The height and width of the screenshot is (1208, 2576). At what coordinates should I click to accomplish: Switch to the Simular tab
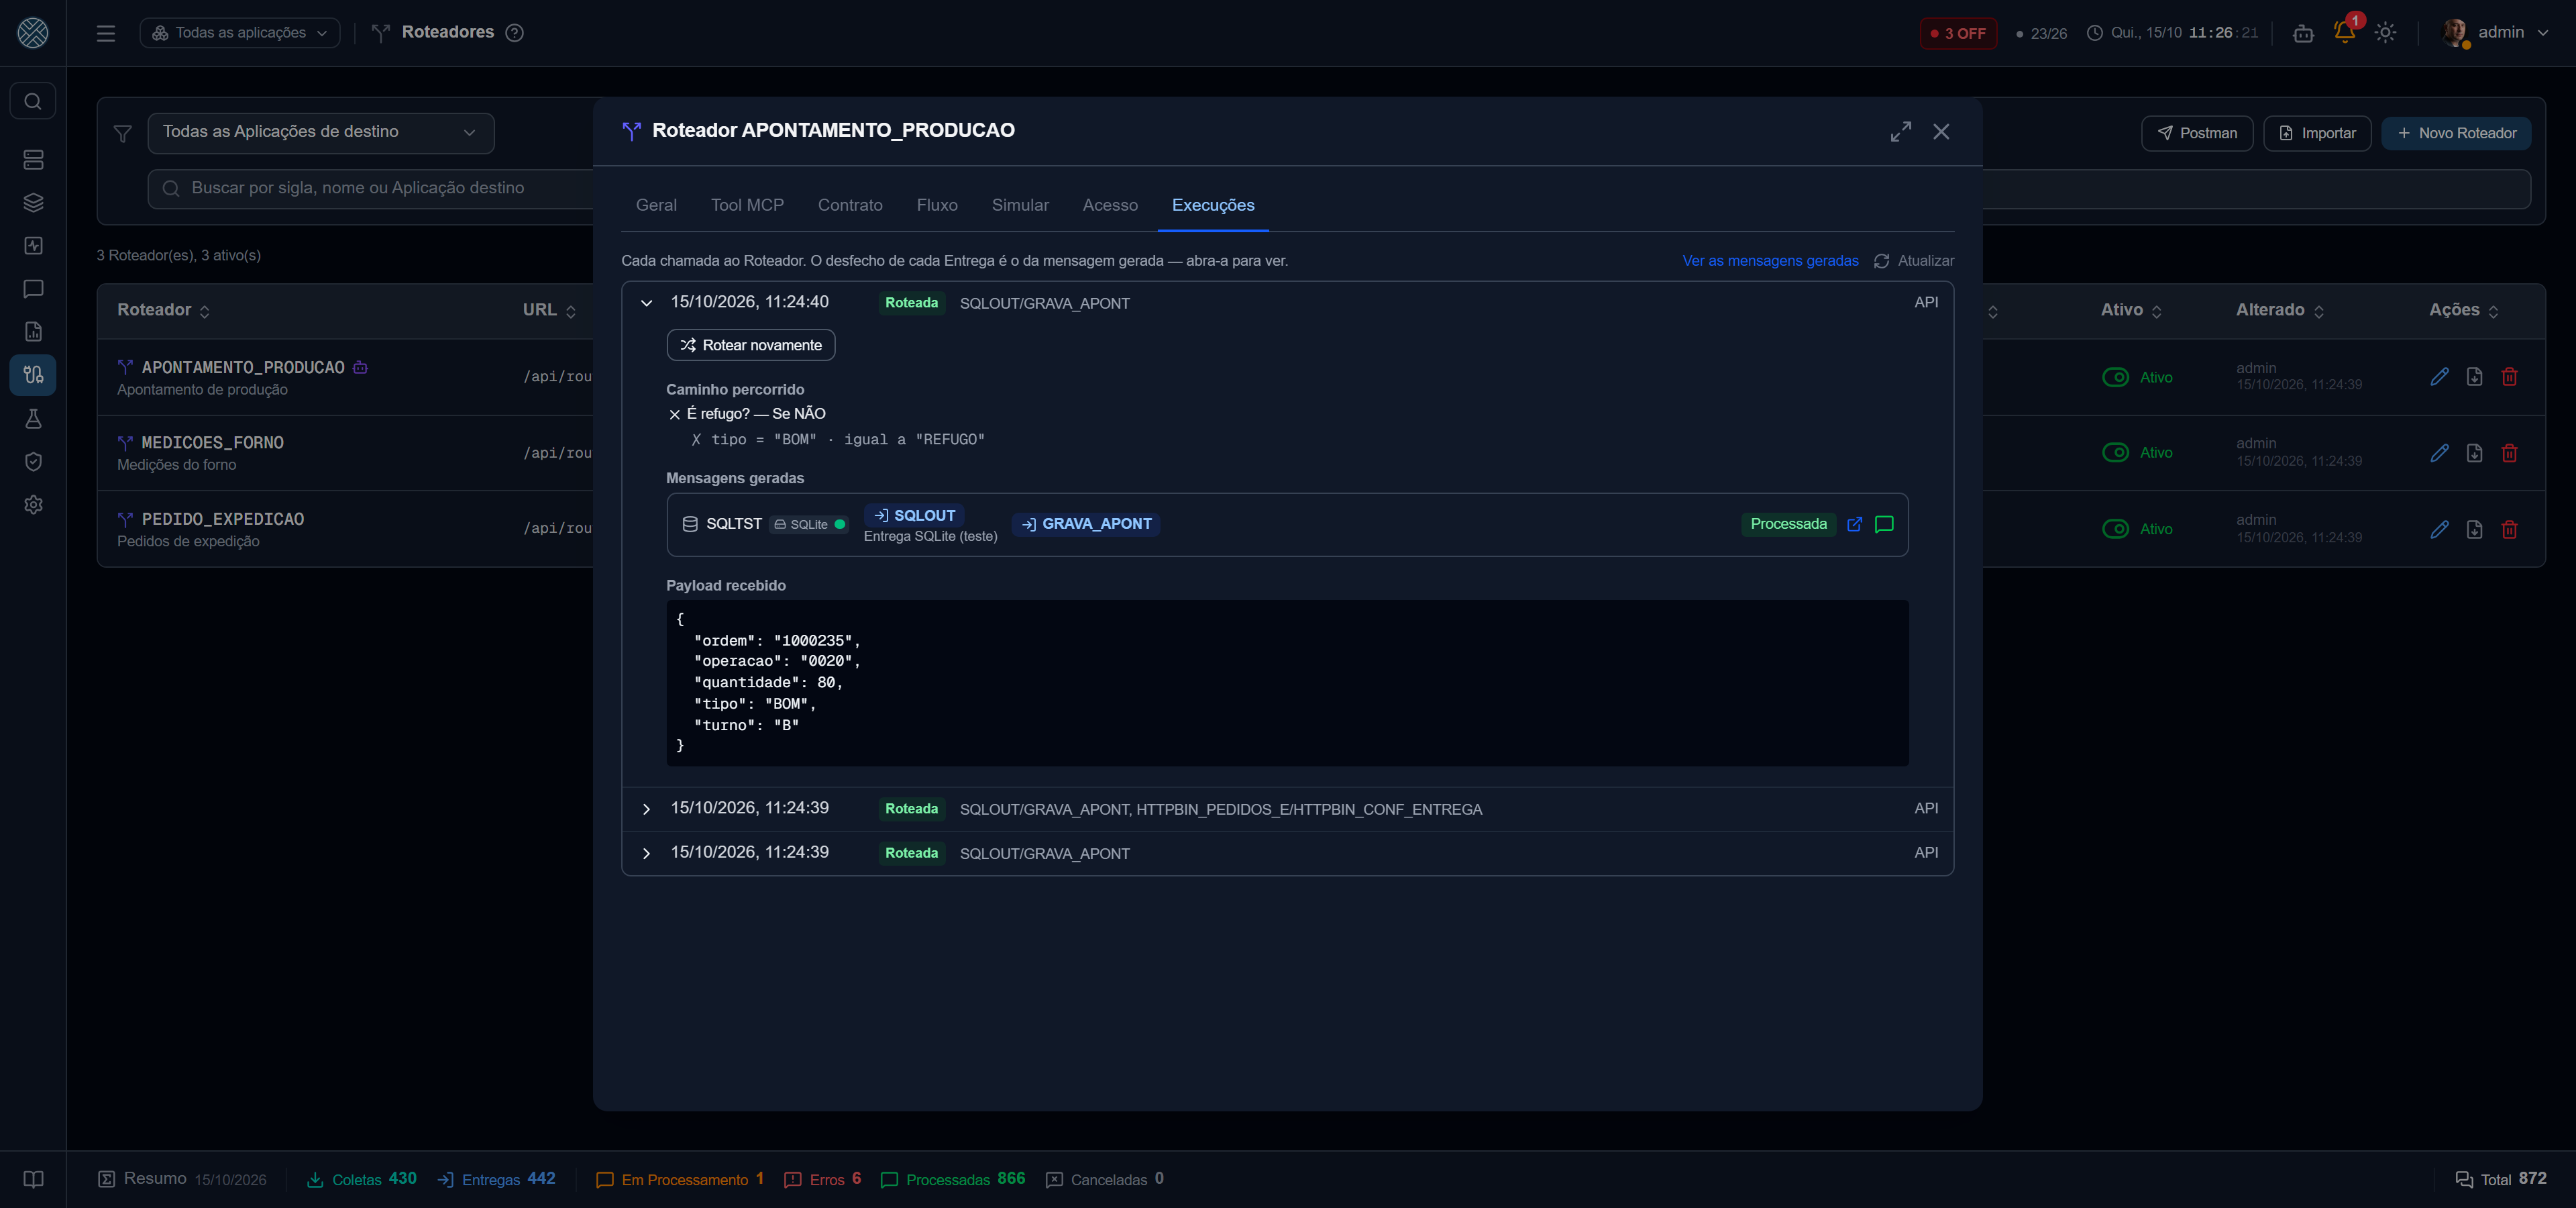[x=1020, y=205]
